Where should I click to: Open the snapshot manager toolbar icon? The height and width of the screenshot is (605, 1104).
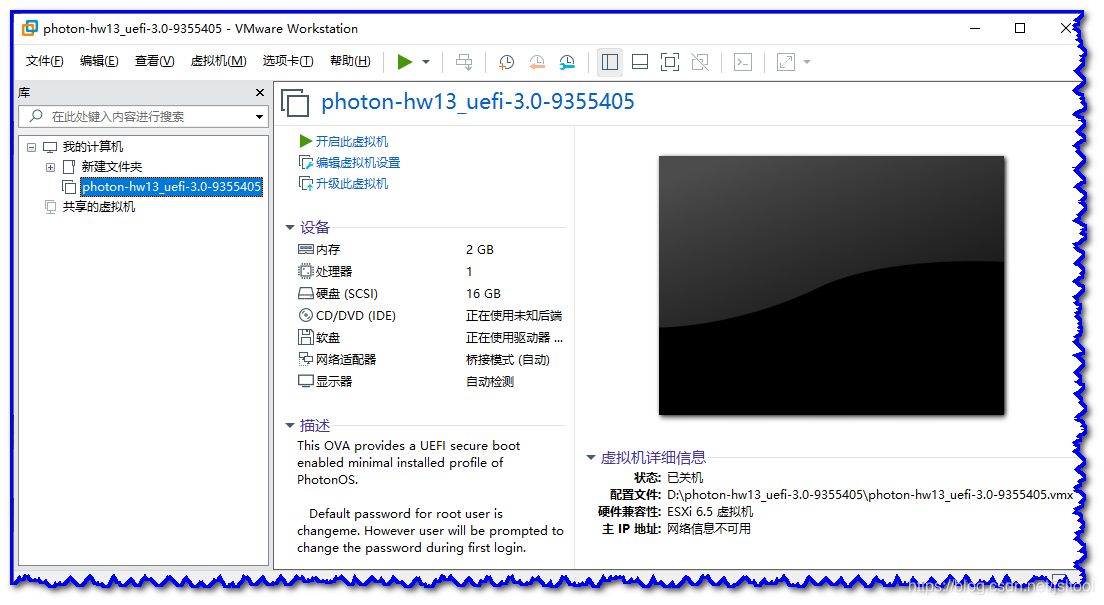567,62
